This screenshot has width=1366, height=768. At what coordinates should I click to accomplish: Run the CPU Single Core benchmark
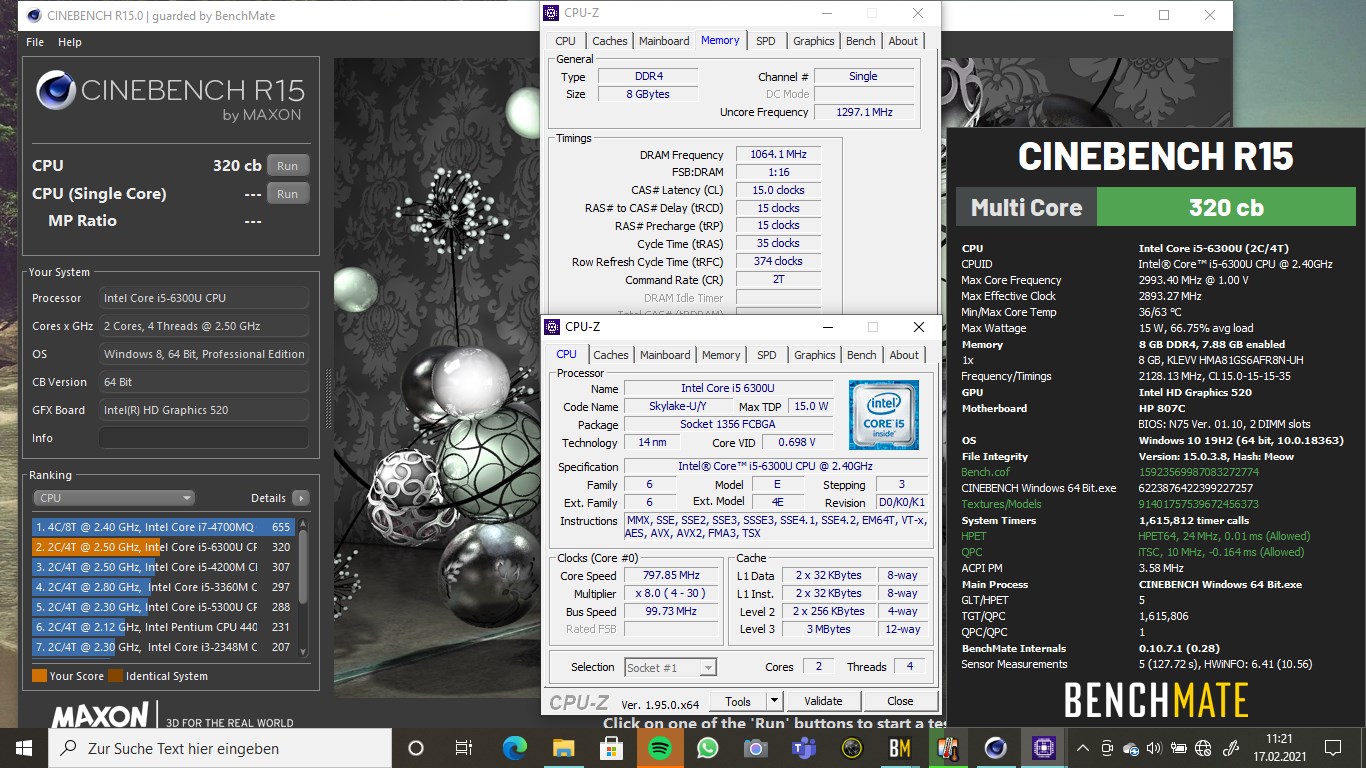pos(288,194)
